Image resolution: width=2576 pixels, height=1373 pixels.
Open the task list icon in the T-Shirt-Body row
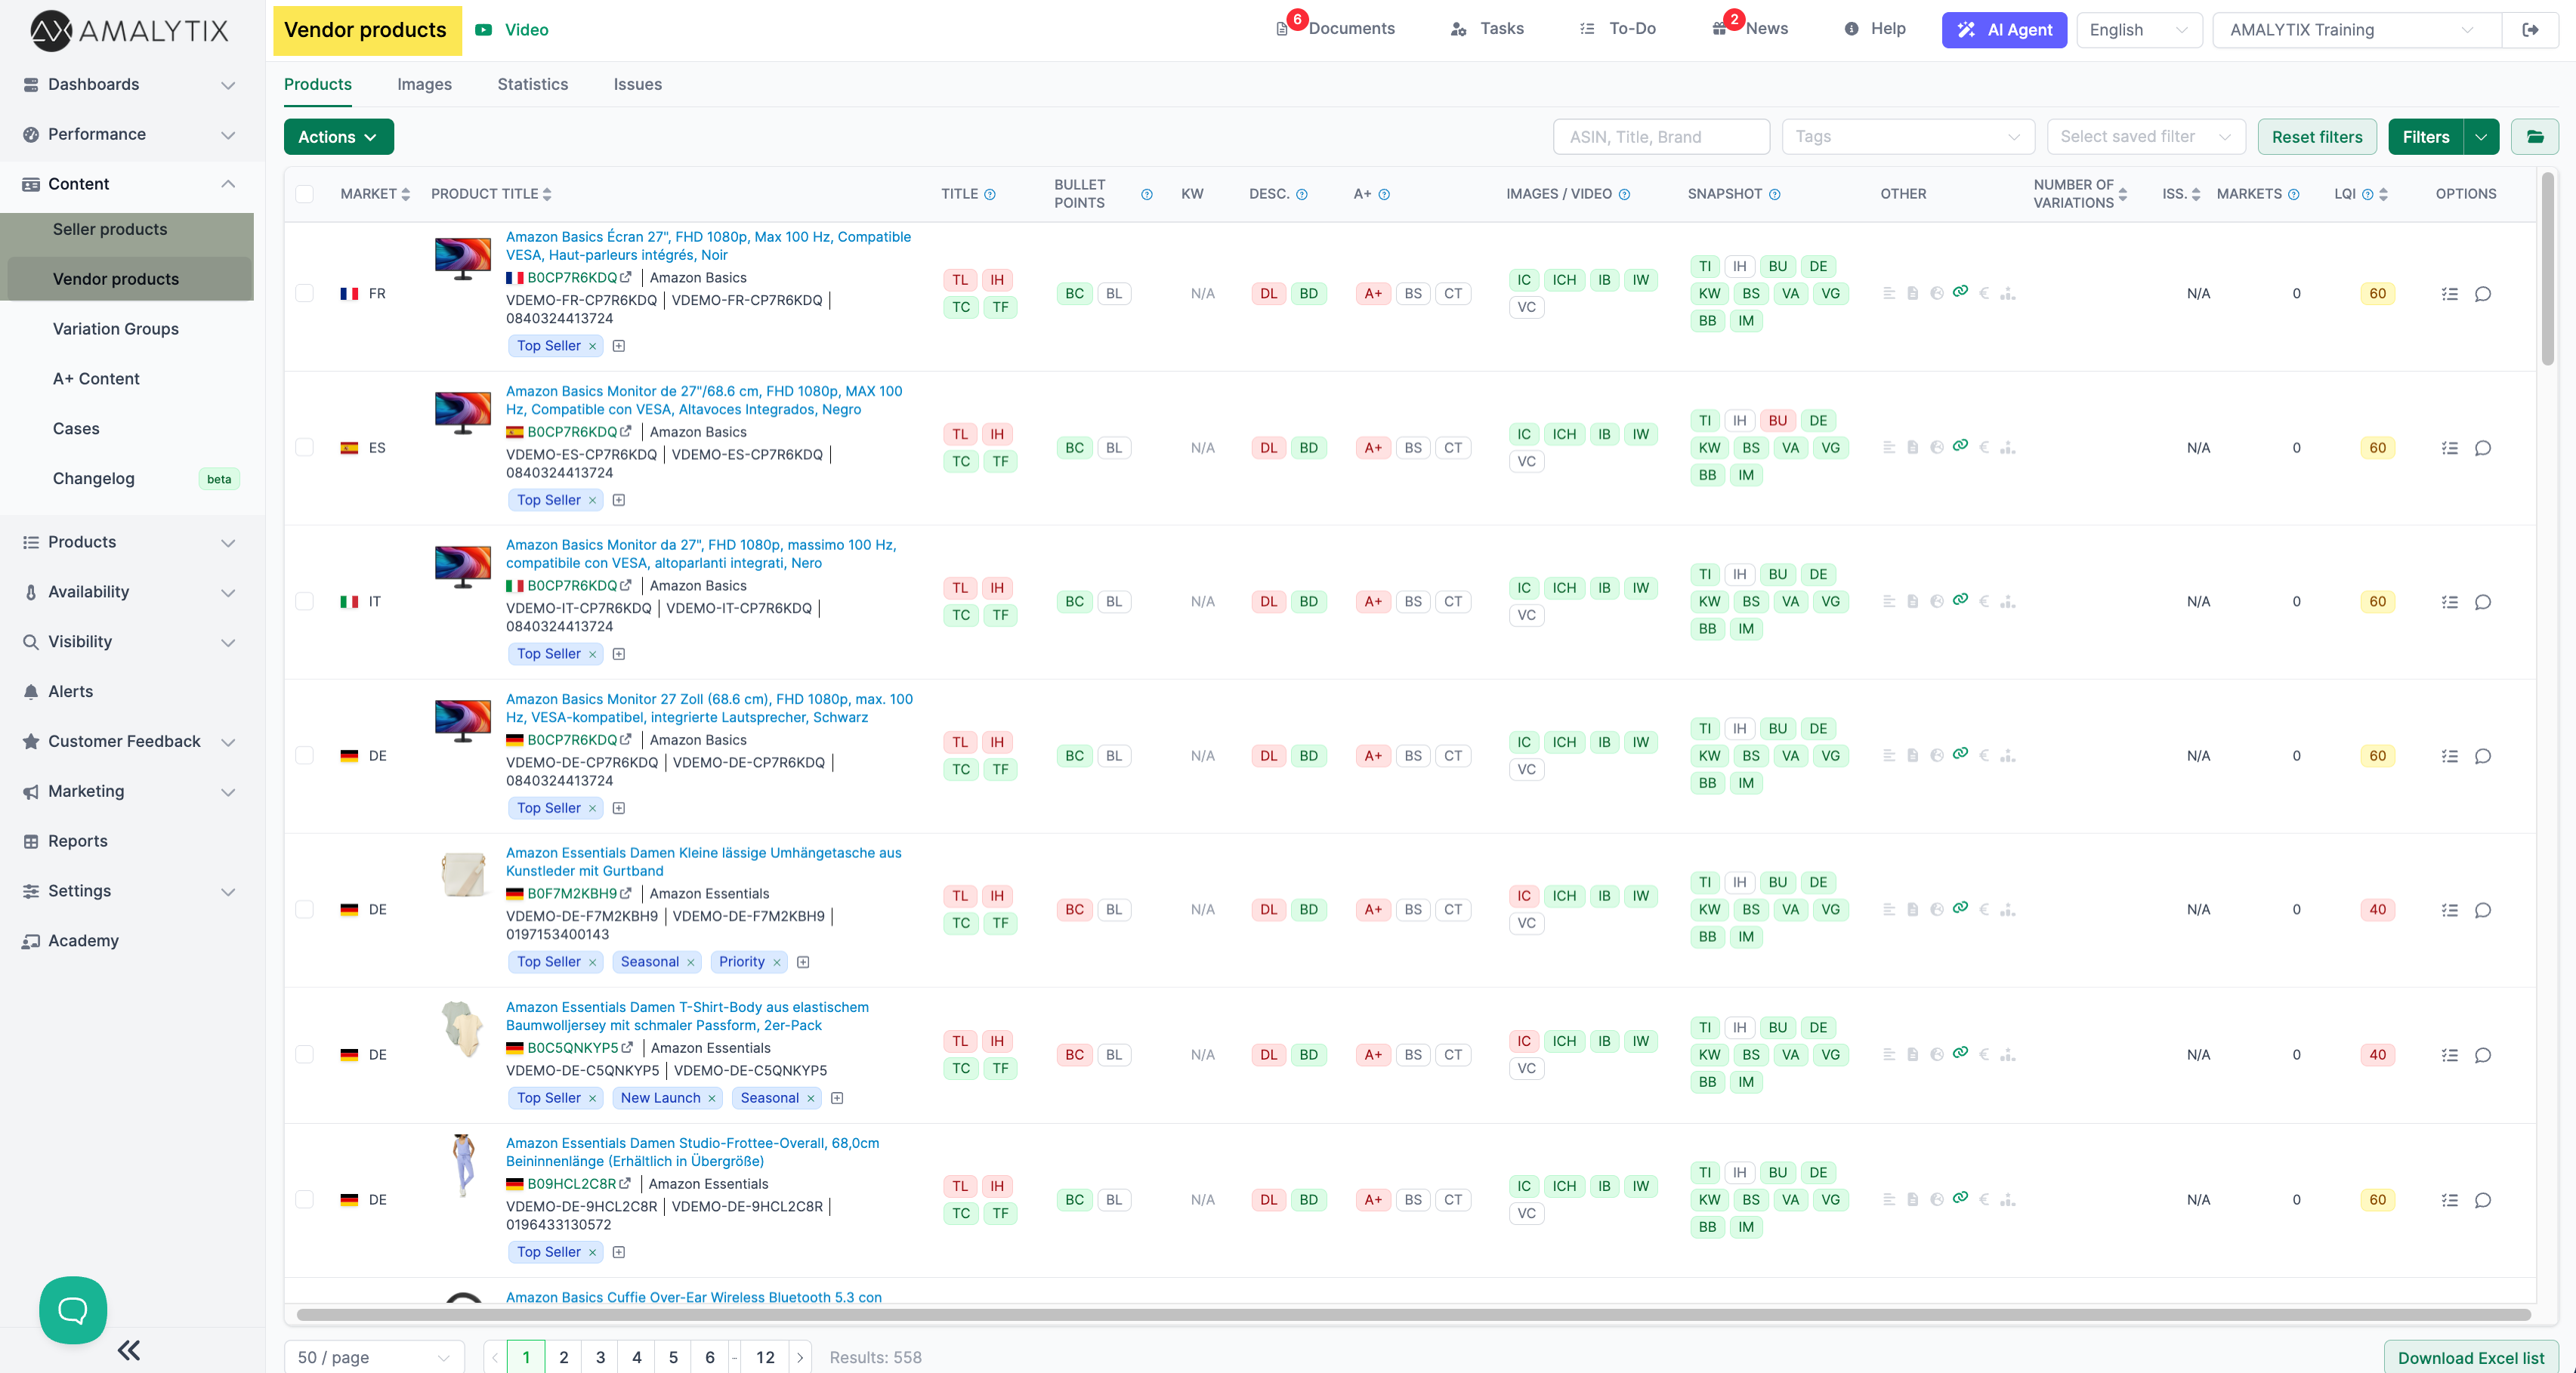coord(2450,1055)
